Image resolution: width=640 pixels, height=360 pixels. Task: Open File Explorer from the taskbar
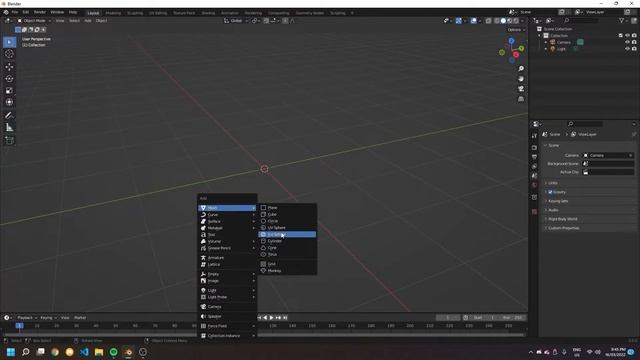click(x=99, y=352)
